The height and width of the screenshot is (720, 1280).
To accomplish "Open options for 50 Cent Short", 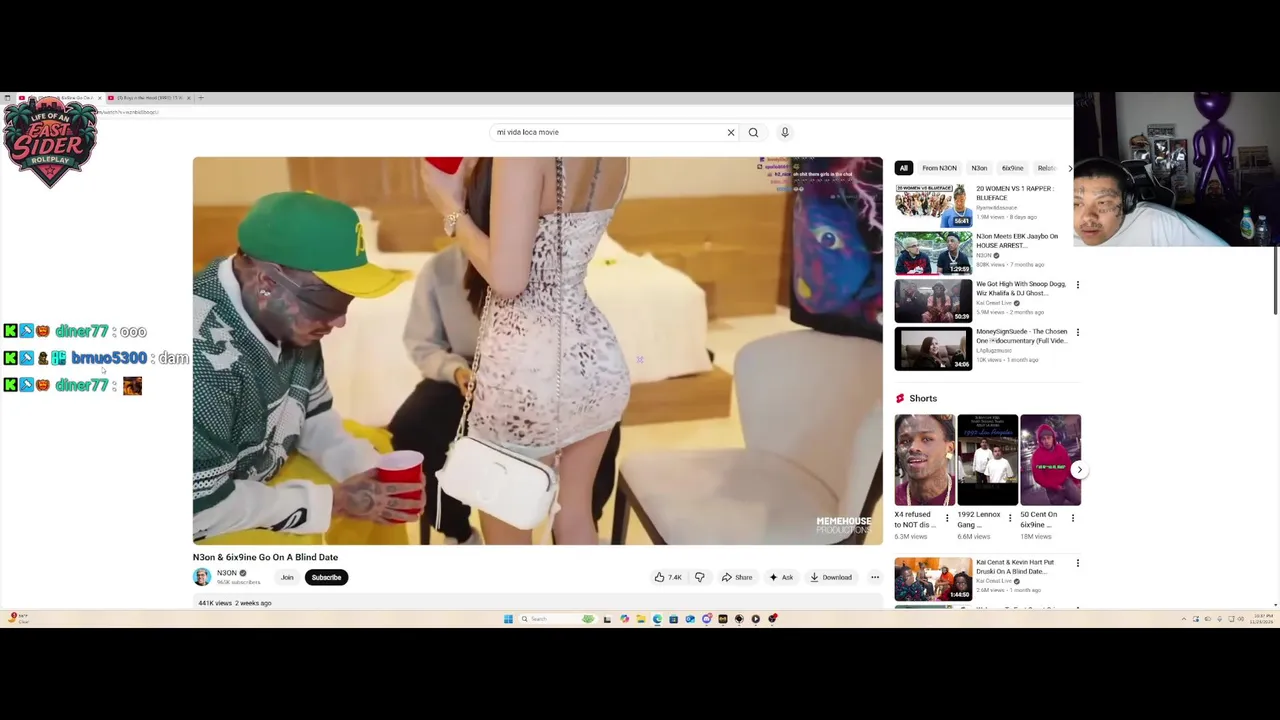I will [1073, 518].
